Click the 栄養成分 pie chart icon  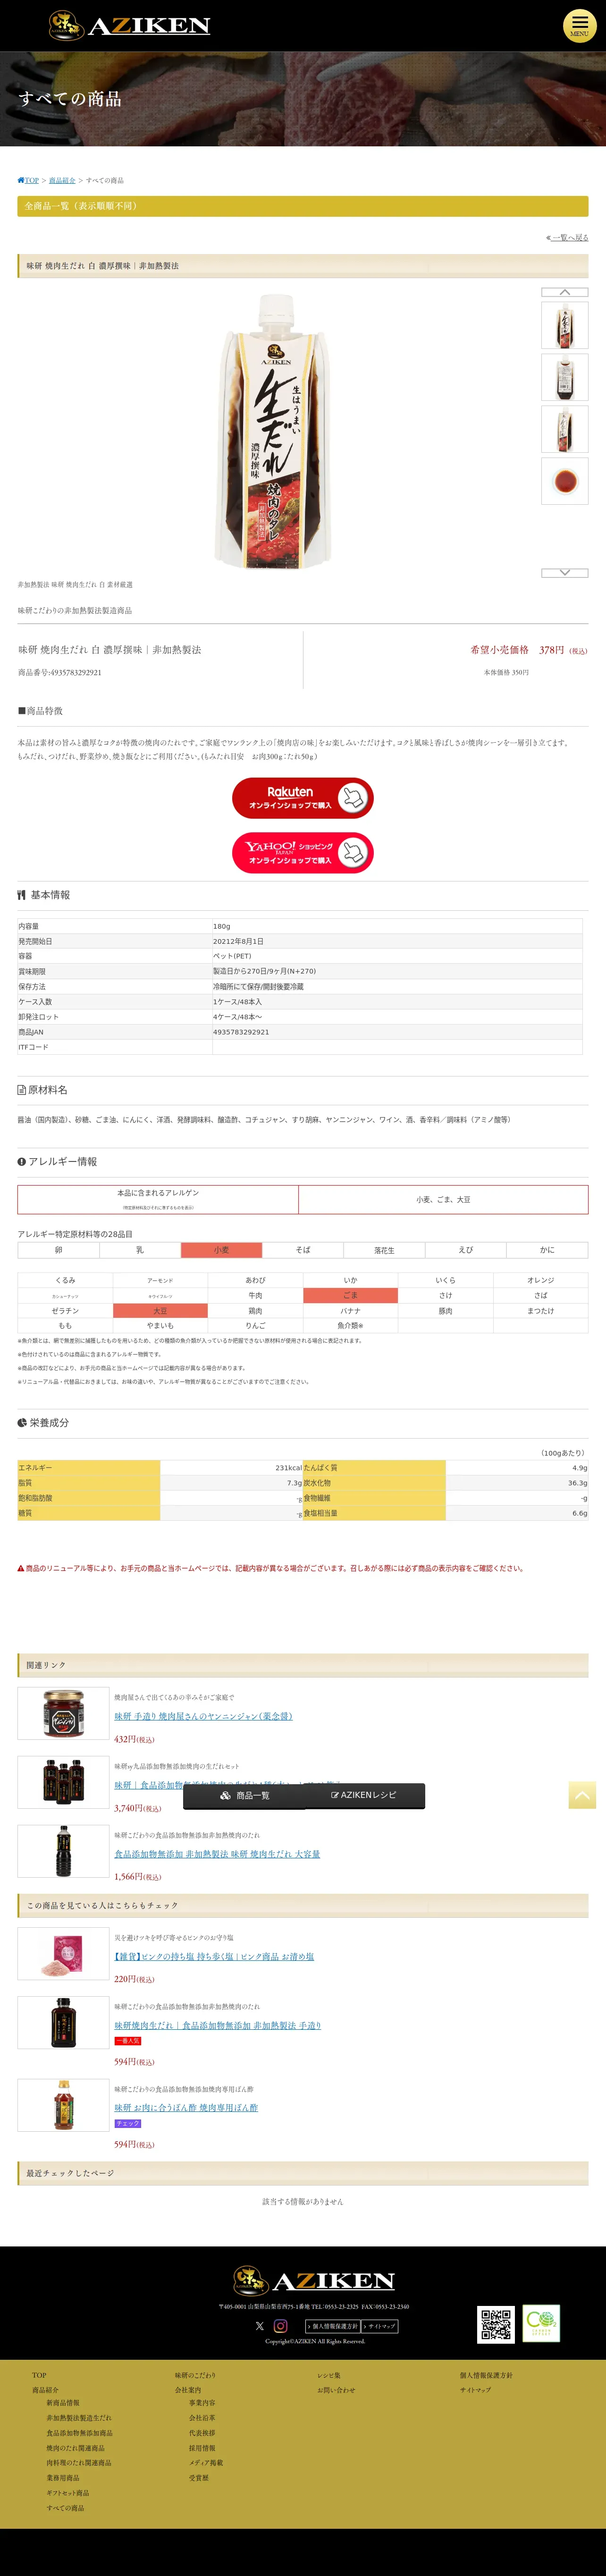[x=22, y=1422]
